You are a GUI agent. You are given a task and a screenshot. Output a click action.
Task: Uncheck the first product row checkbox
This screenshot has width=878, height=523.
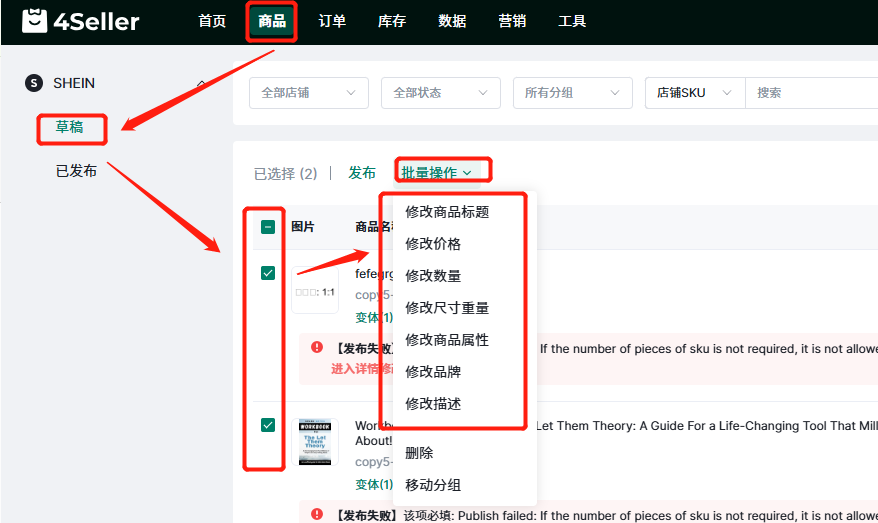pyautogui.click(x=268, y=273)
